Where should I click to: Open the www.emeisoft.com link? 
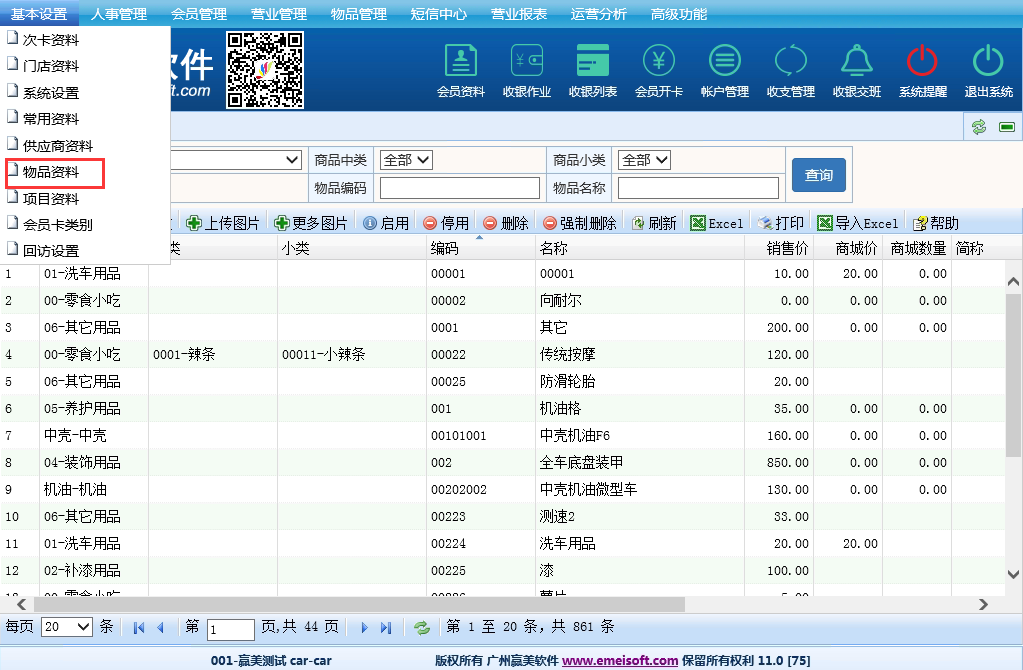coord(620,661)
